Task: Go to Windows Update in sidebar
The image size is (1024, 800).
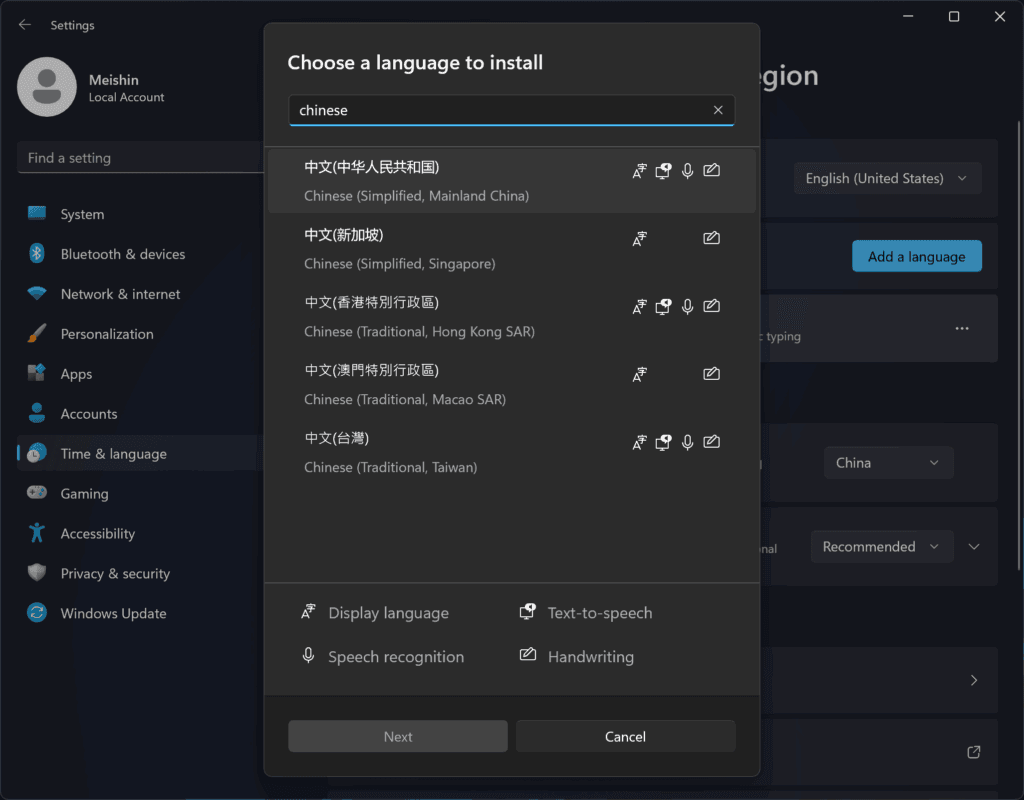Action: point(113,614)
